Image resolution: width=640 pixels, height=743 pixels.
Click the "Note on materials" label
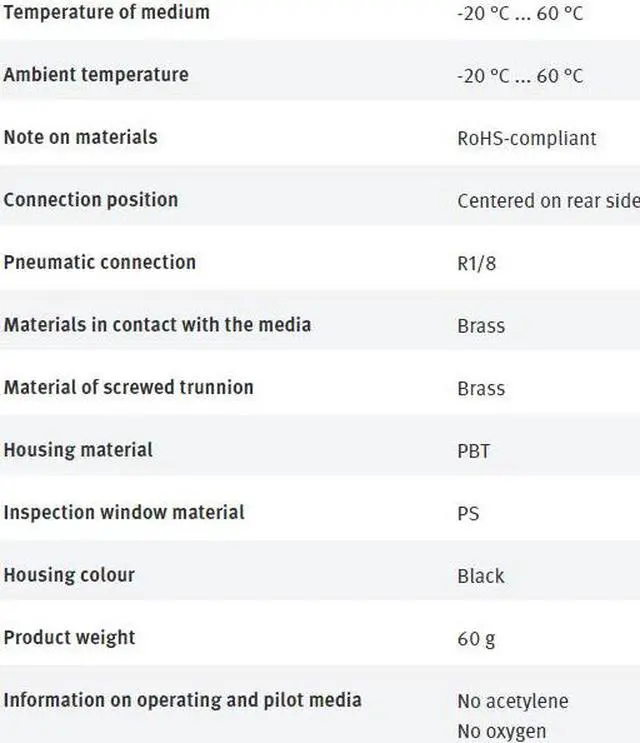(x=80, y=137)
